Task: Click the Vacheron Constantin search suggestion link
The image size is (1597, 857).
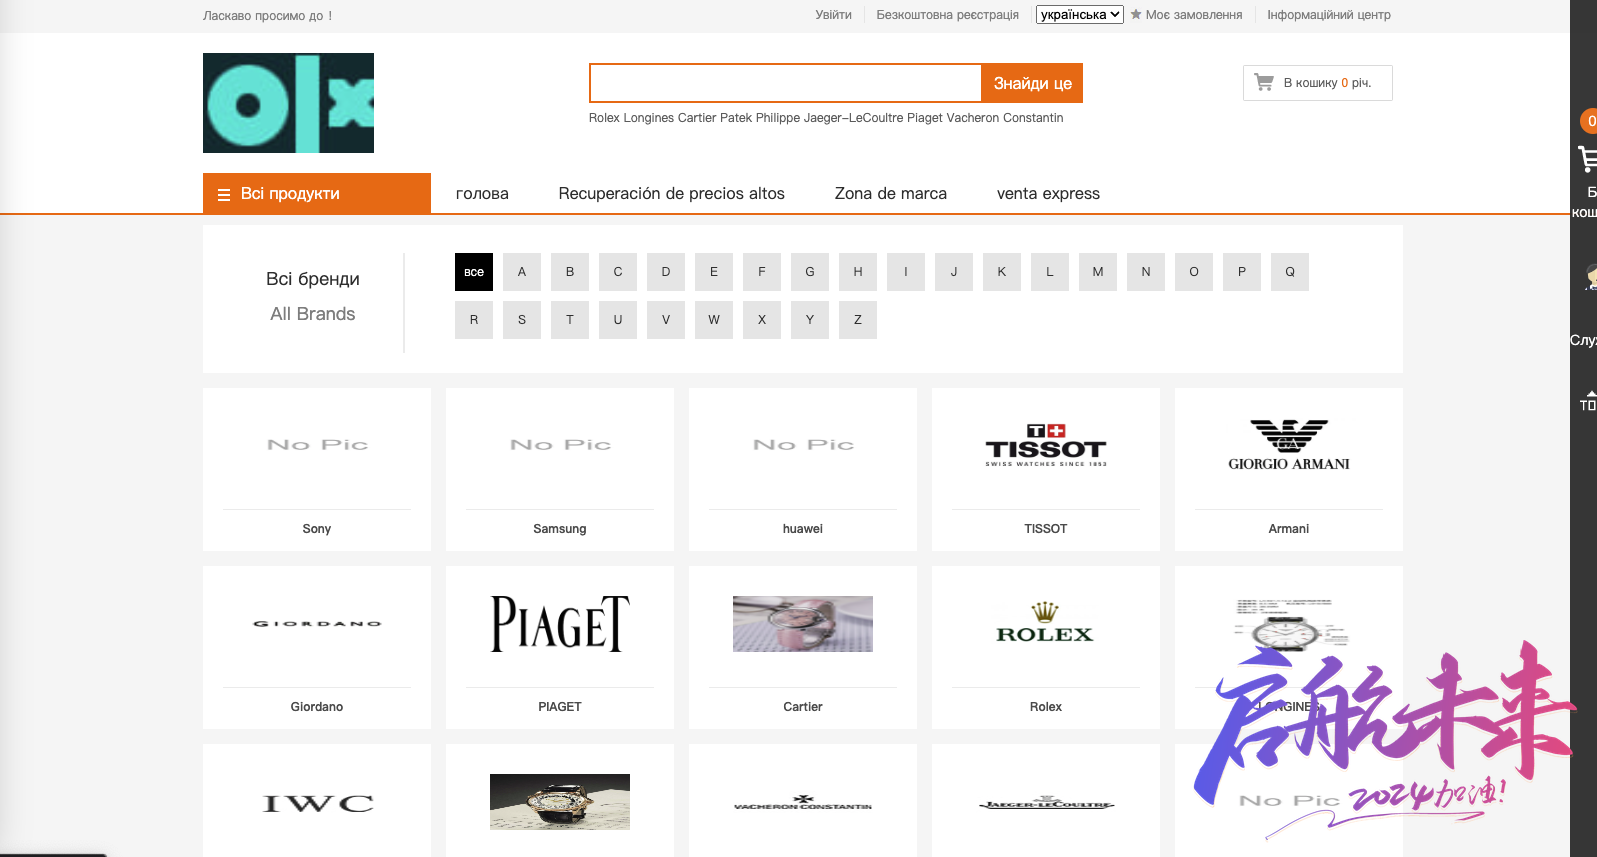Action: point(1005,118)
